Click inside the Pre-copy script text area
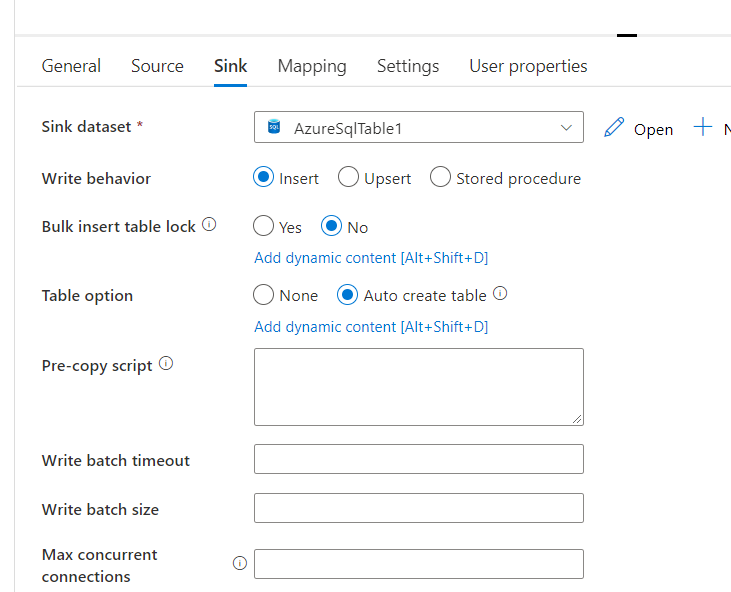The image size is (731, 592). (419, 387)
